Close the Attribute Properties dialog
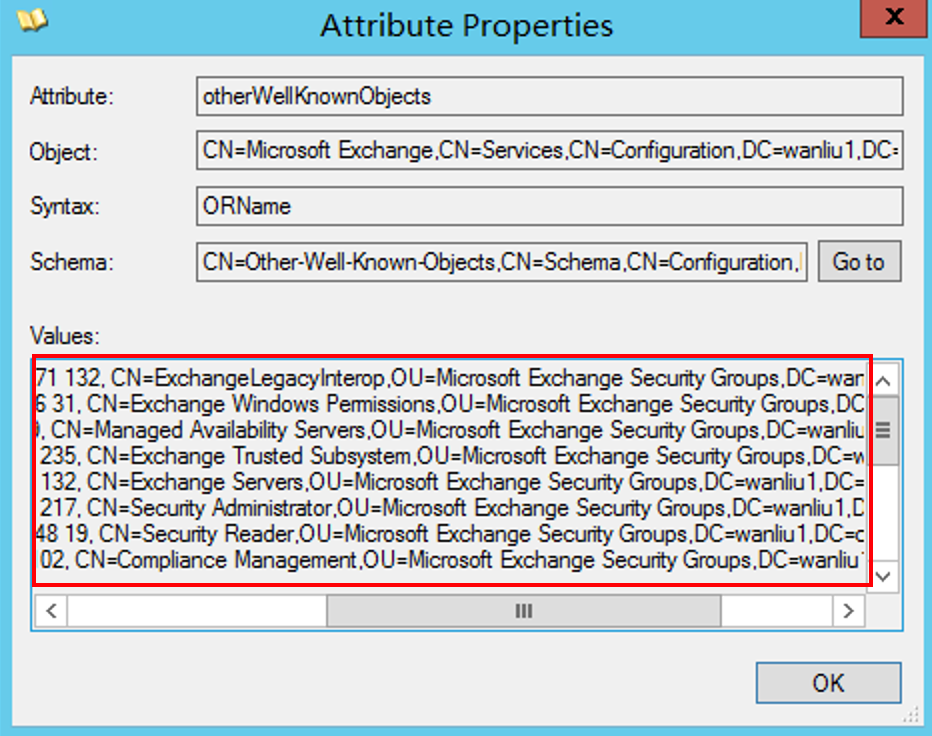The width and height of the screenshot is (932, 736). pos(895,18)
